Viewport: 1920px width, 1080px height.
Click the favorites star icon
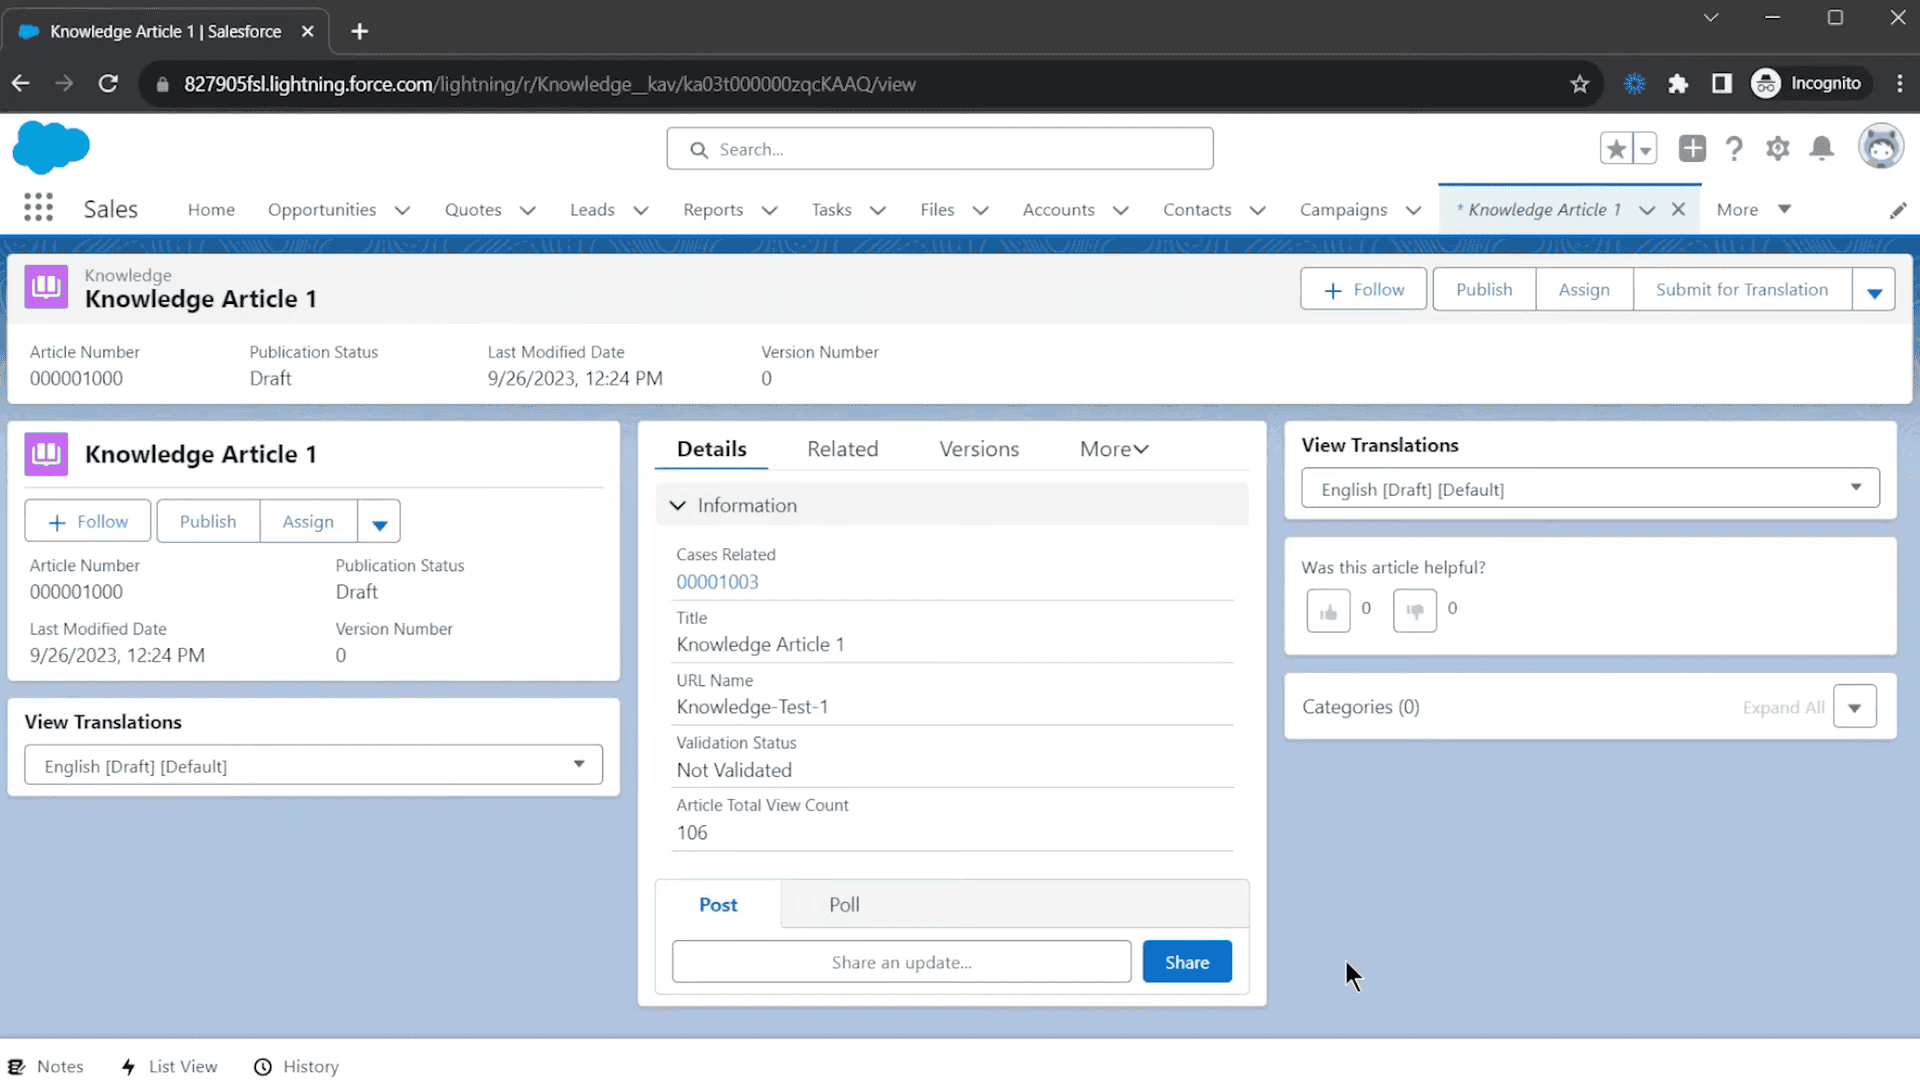point(1615,147)
